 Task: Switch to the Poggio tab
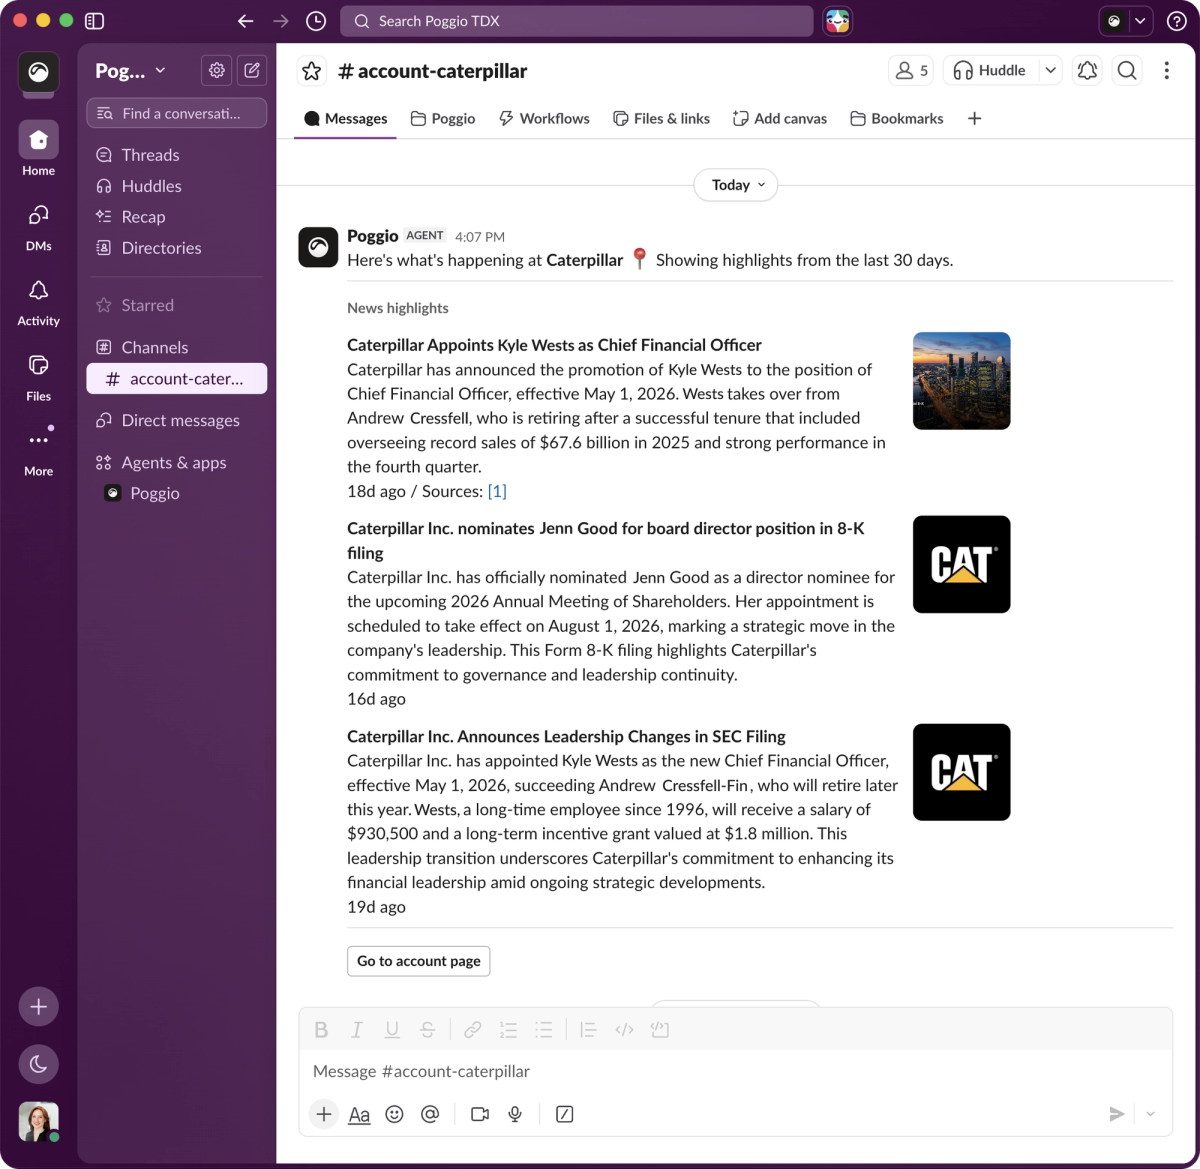[x=443, y=118]
